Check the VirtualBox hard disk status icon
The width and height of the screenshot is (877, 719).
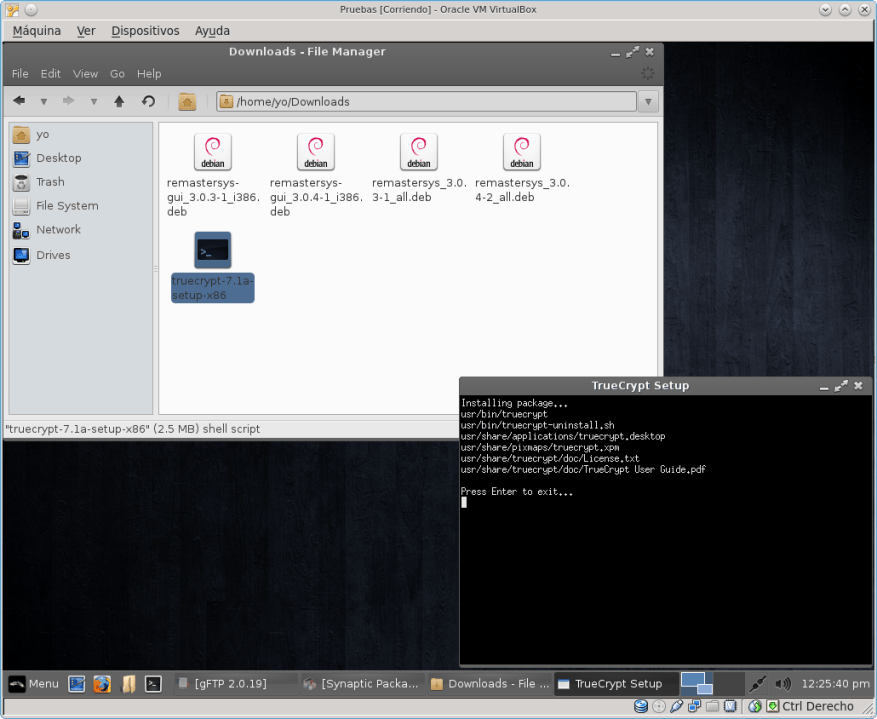640,706
